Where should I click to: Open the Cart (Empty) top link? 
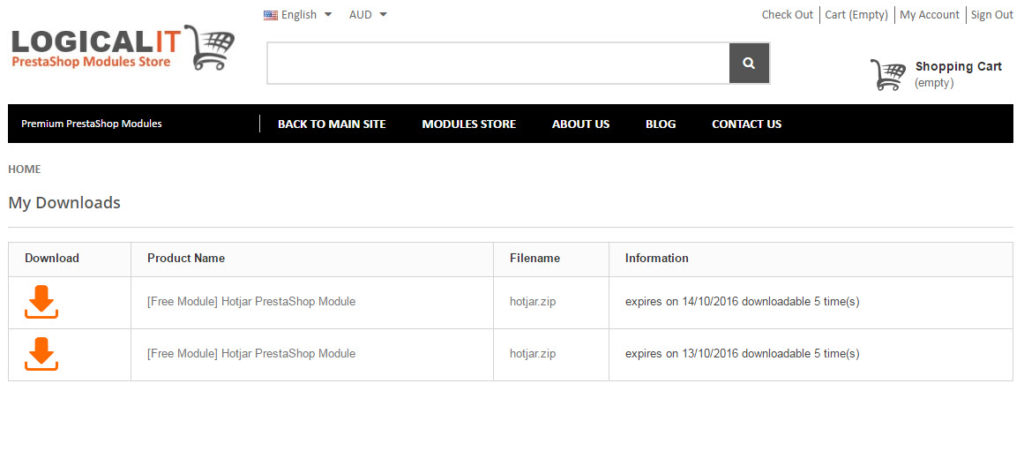pos(856,15)
